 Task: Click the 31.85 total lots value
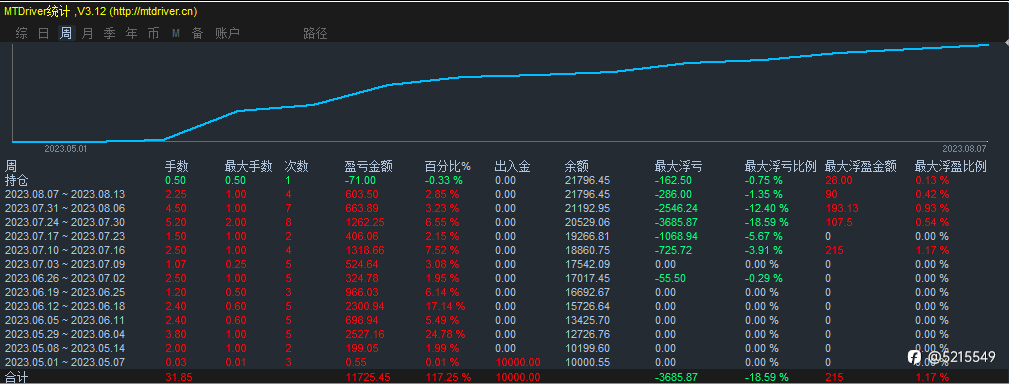pos(178,377)
